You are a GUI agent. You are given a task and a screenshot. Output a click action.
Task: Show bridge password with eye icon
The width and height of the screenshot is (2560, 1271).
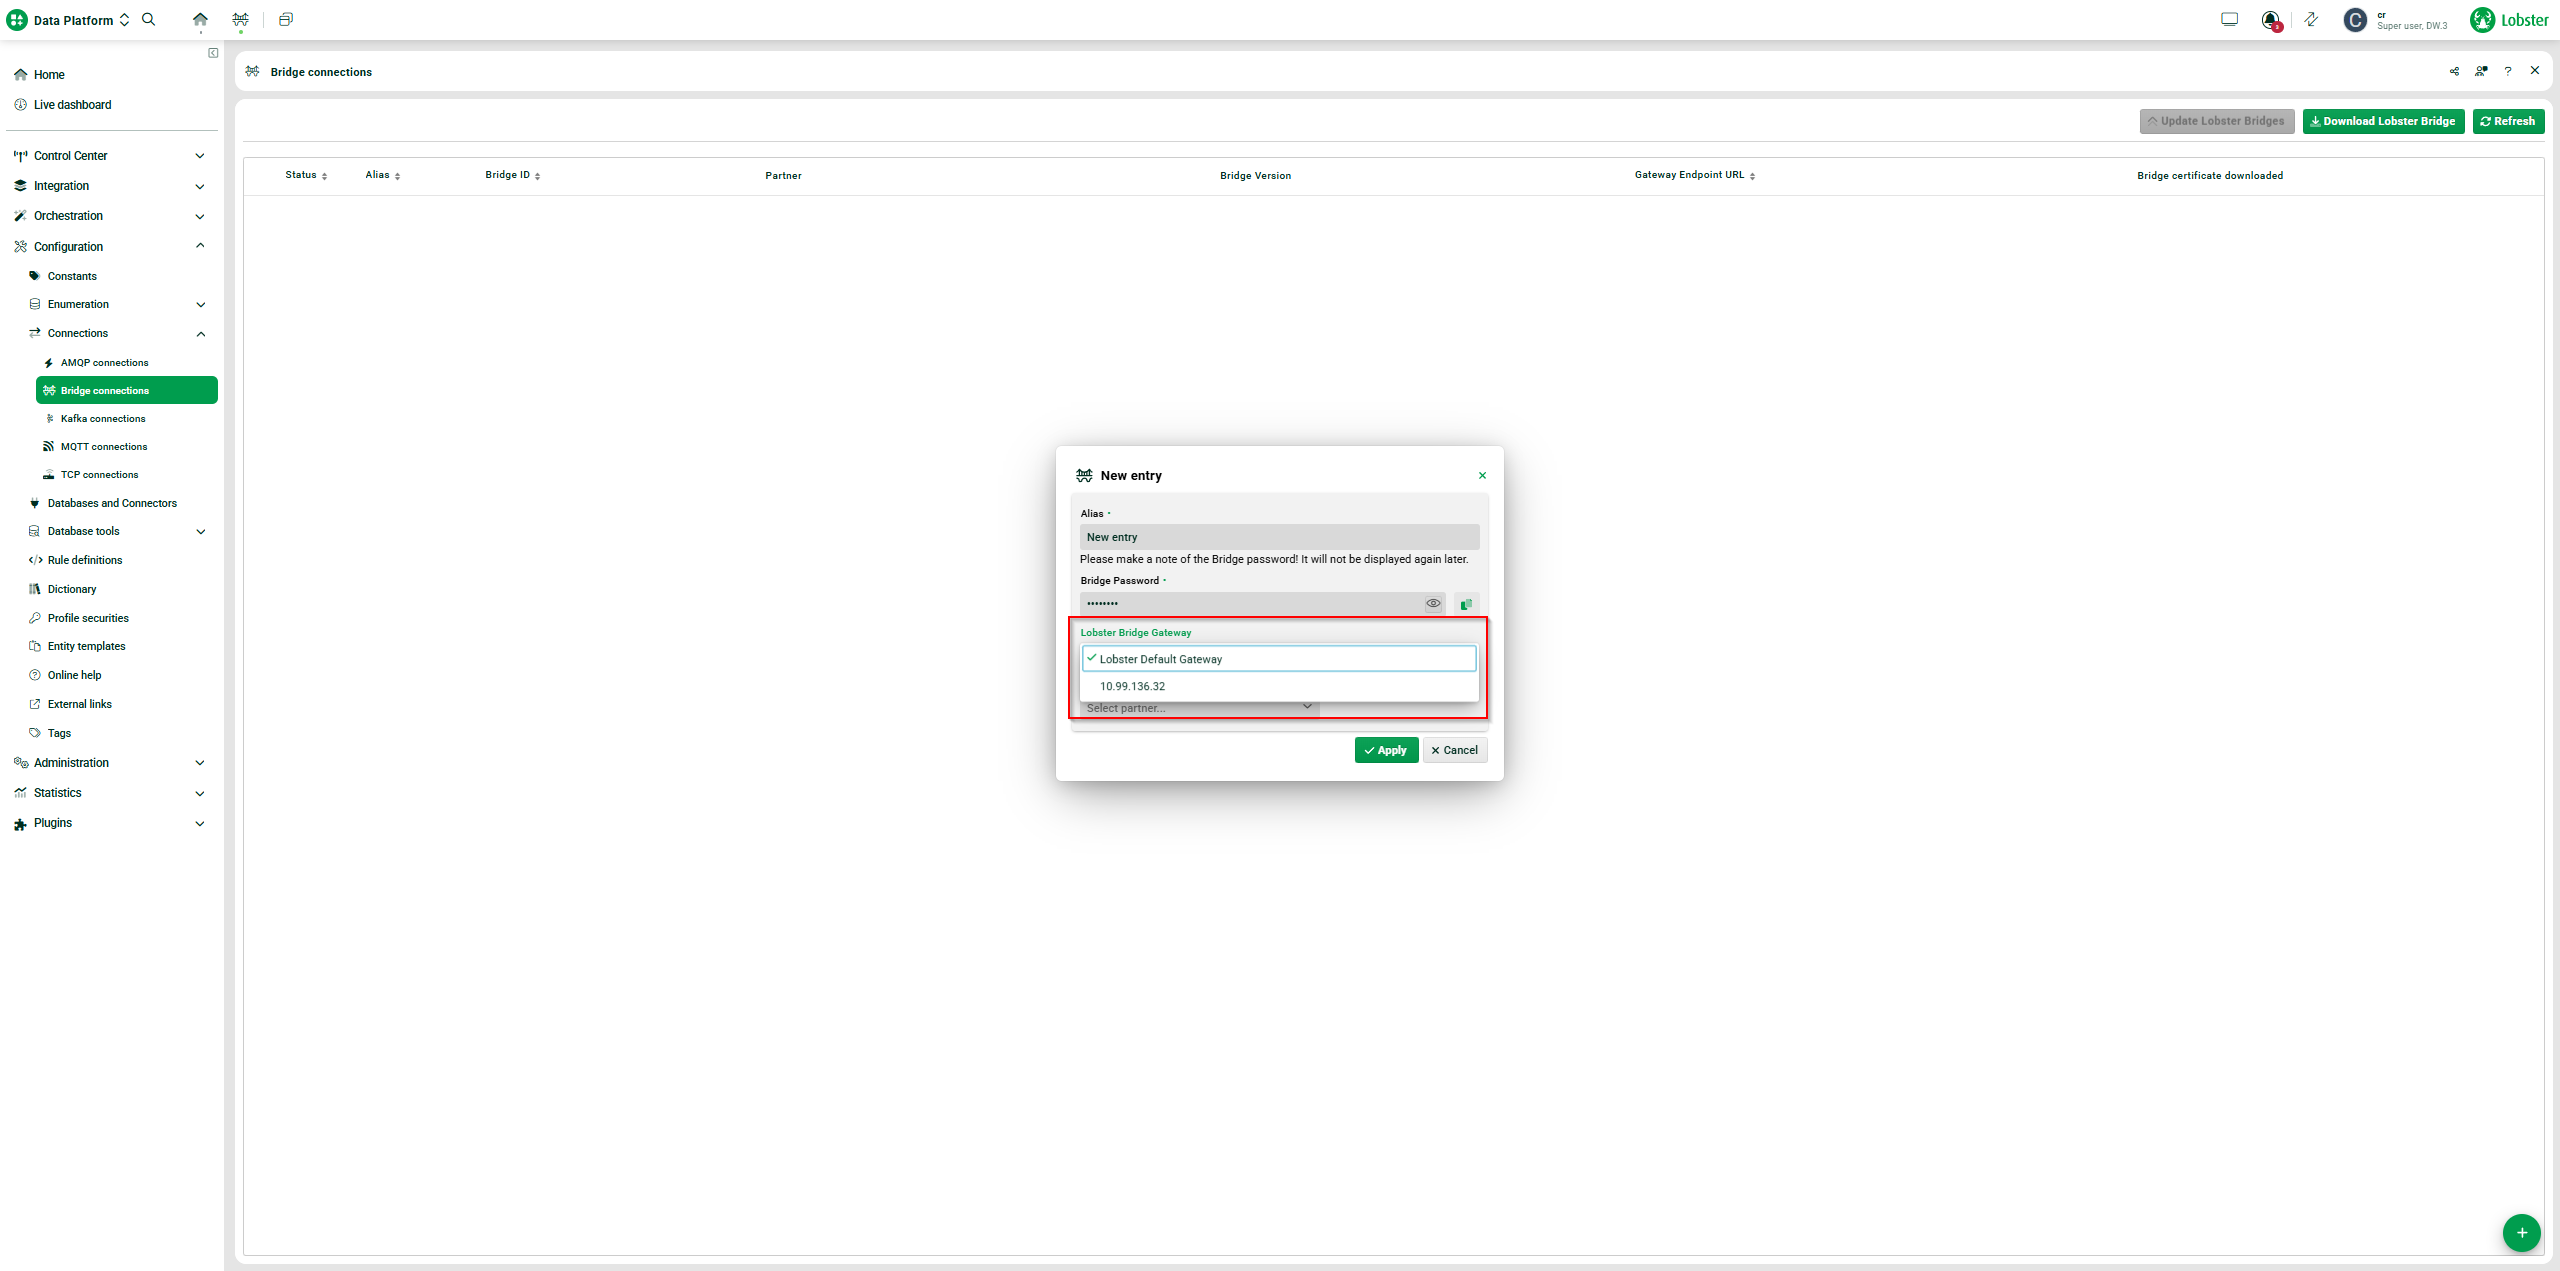coord(1433,603)
